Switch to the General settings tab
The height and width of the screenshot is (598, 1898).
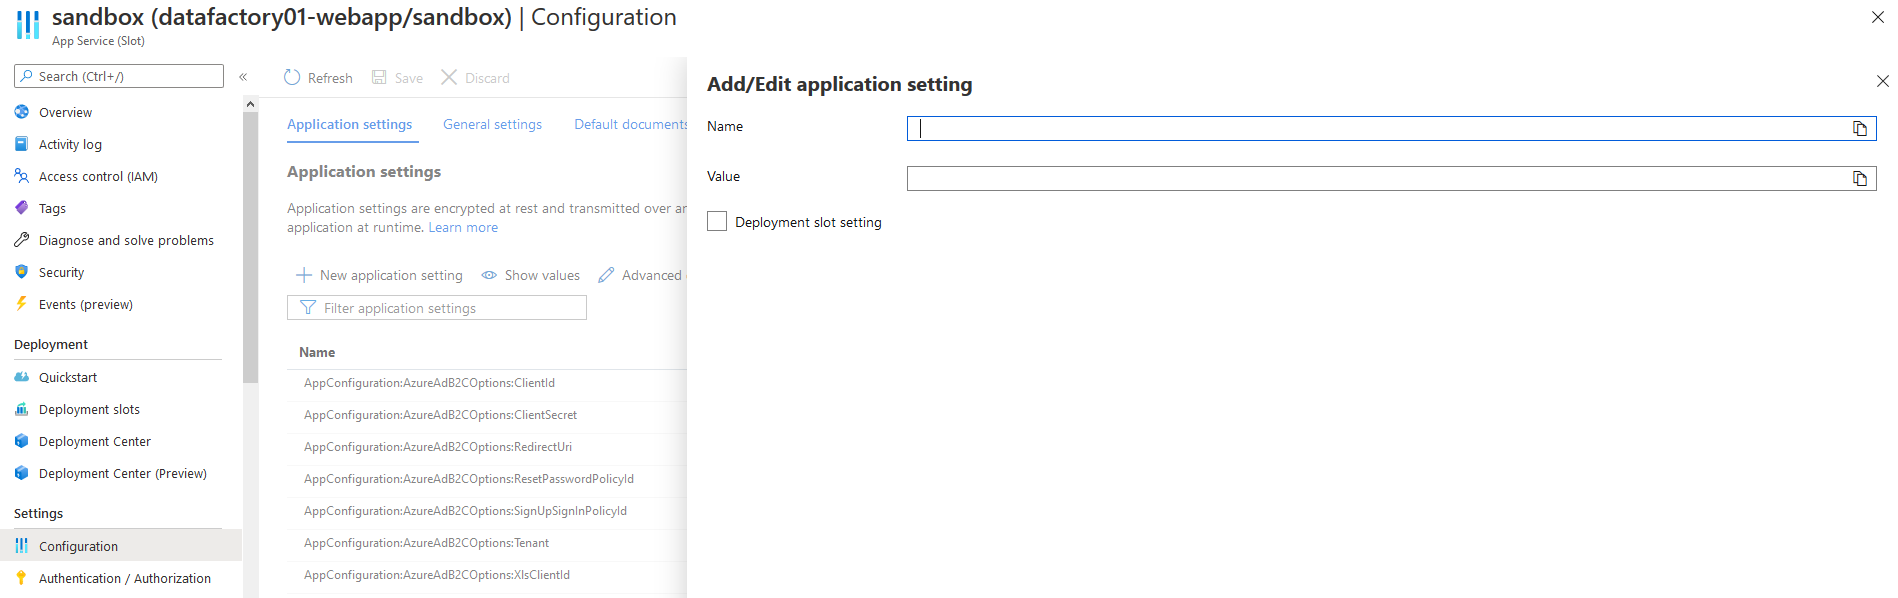tap(492, 125)
